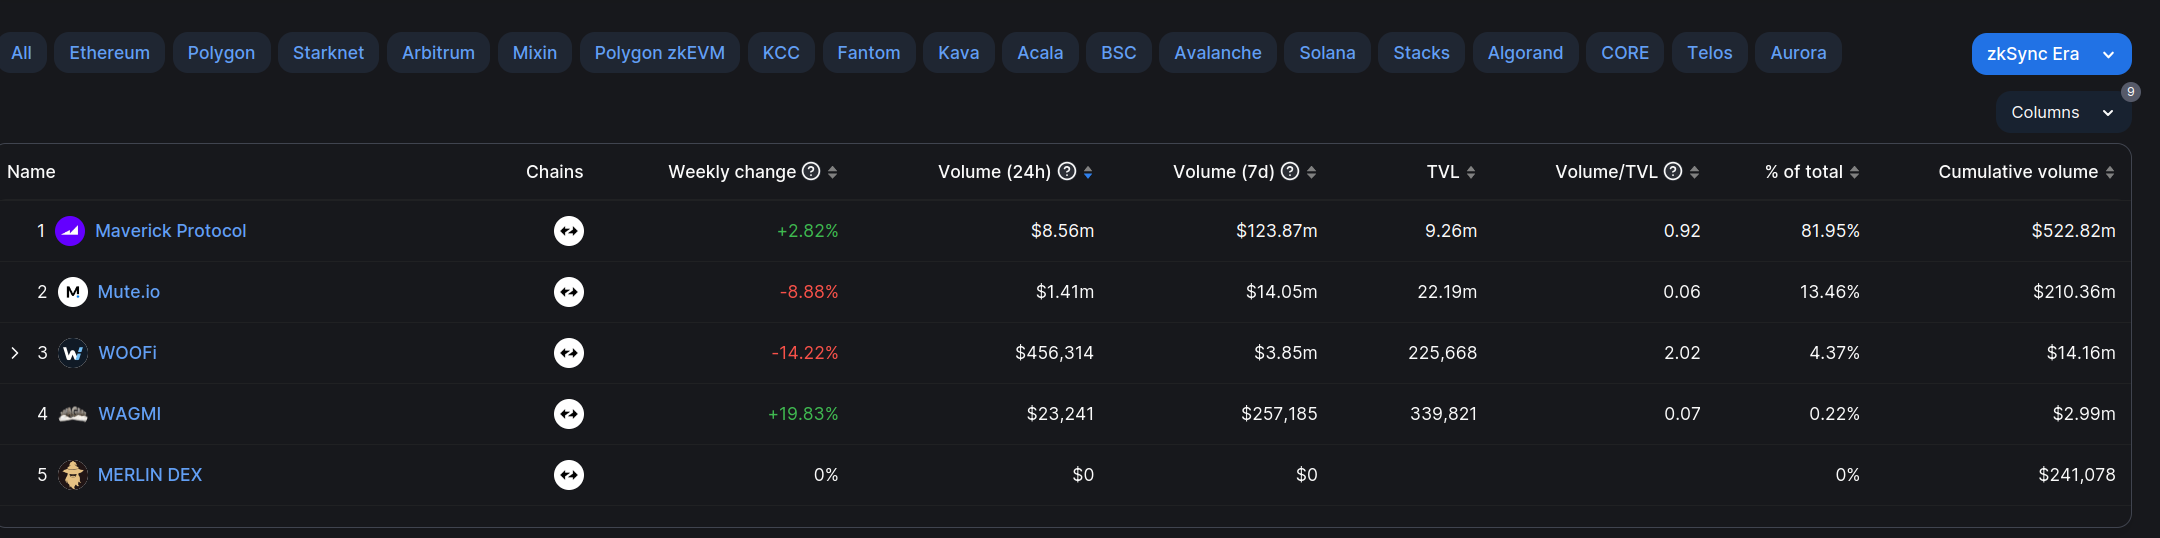Select the Arbitrum chain tab
The width and height of the screenshot is (2160, 538).
[438, 53]
